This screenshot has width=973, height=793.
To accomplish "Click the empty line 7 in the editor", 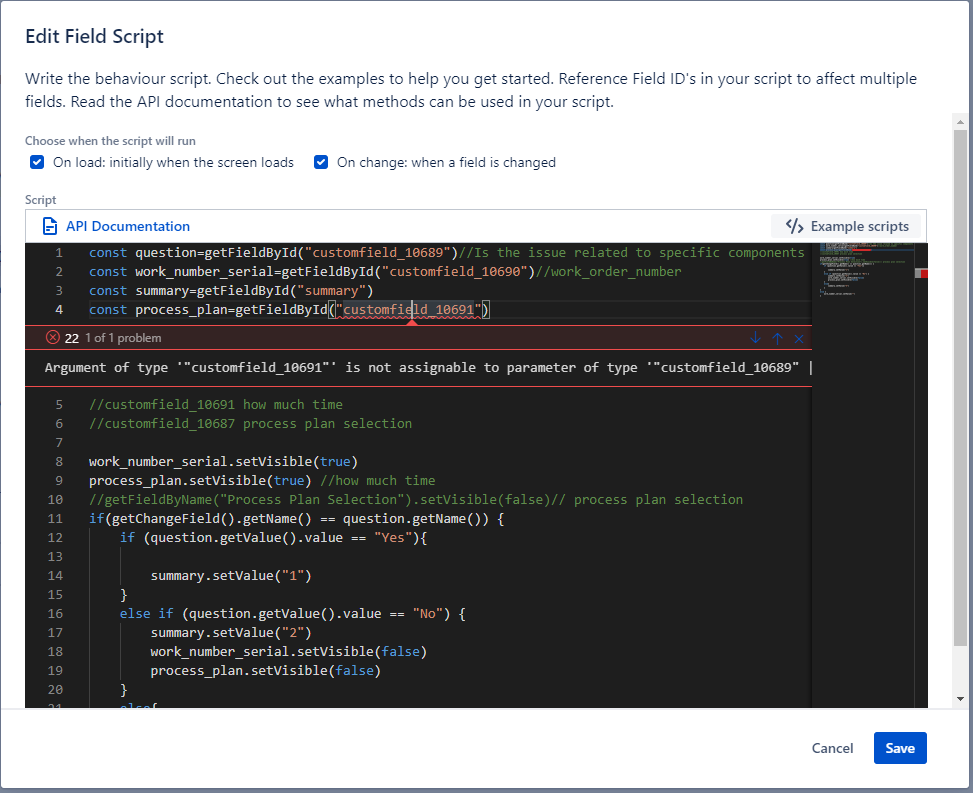I will pos(450,443).
